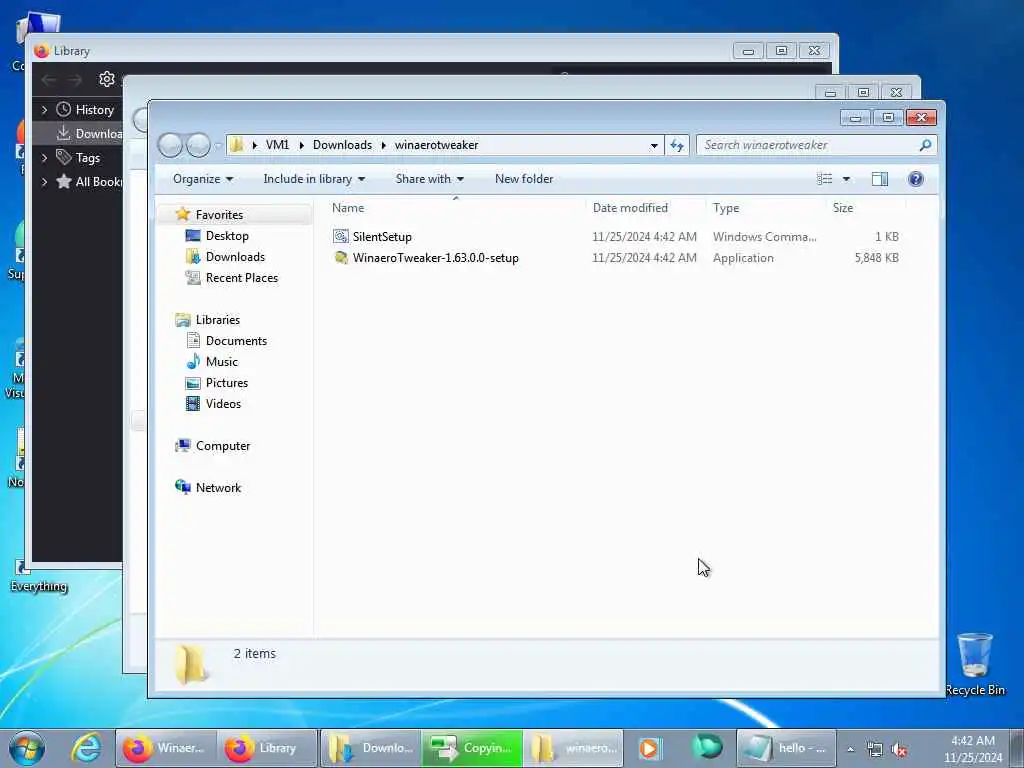Image resolution: width=1024 pixels, height=768 pixels.
Task: Open Explorer help
Action: [916, 179]
